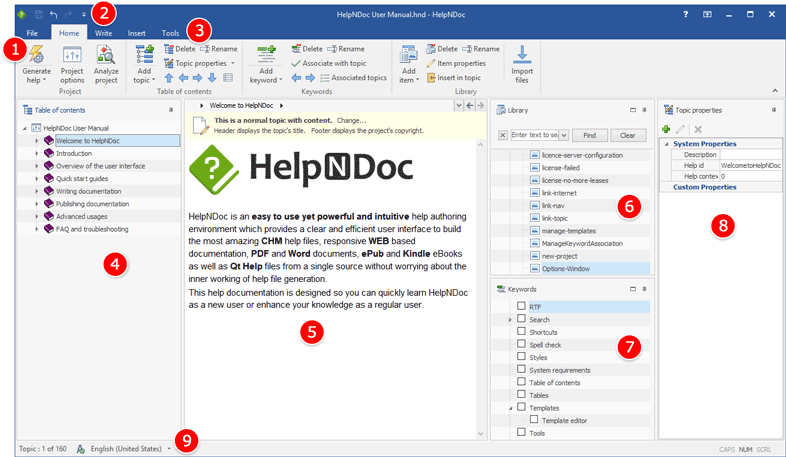
Task: Expand the Introduction topic node
Action: pos(37,153)
